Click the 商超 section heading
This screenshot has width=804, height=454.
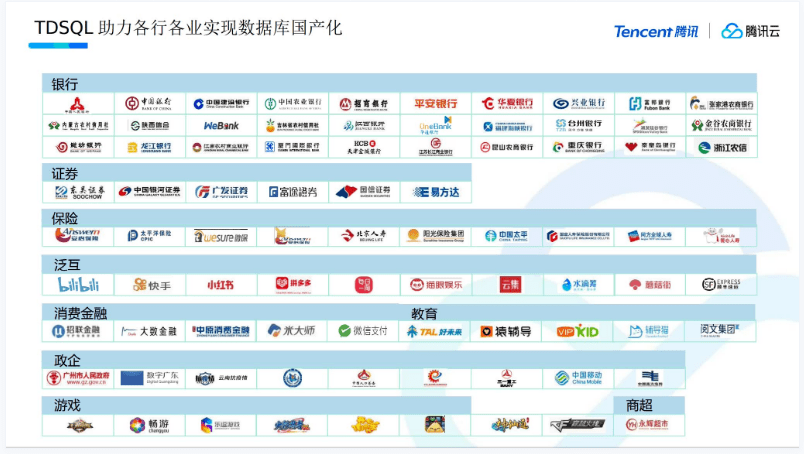639,405
